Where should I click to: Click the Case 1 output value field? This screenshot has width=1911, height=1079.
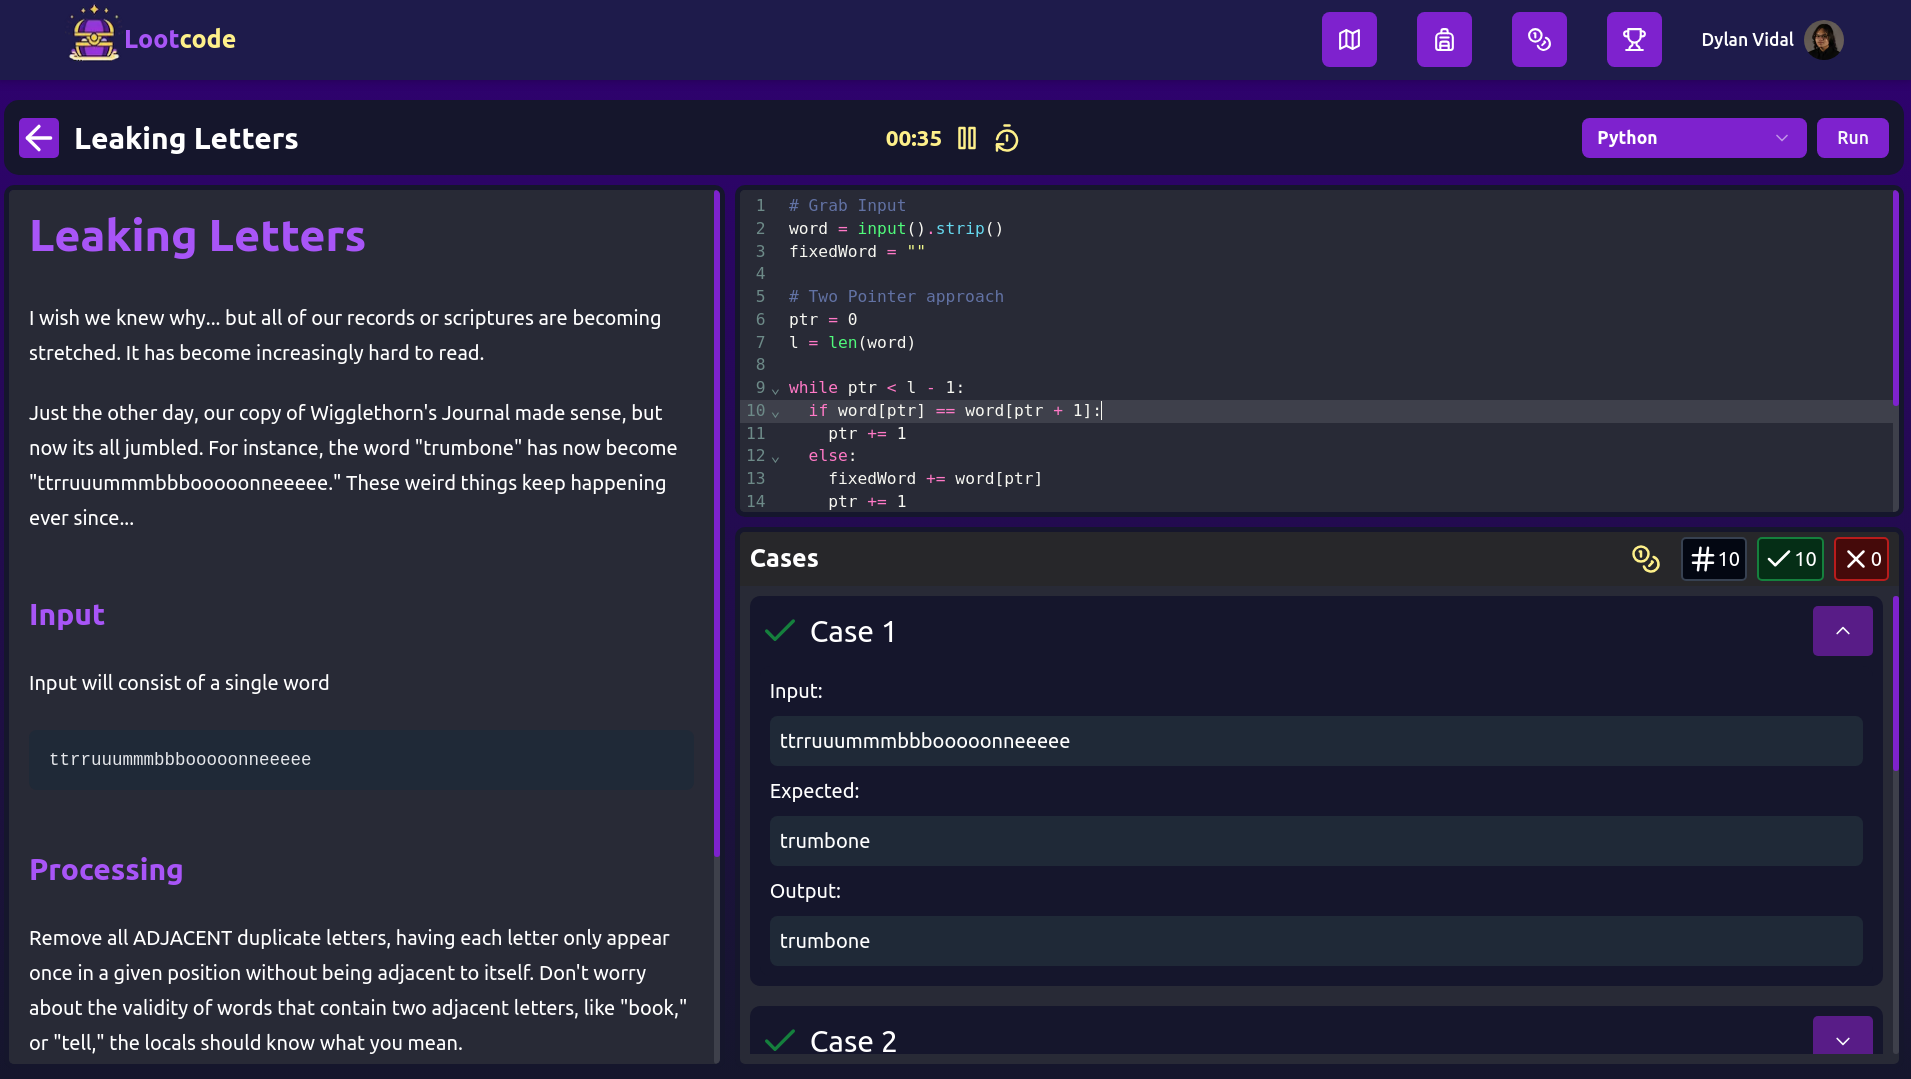(x=1315, y=941)
